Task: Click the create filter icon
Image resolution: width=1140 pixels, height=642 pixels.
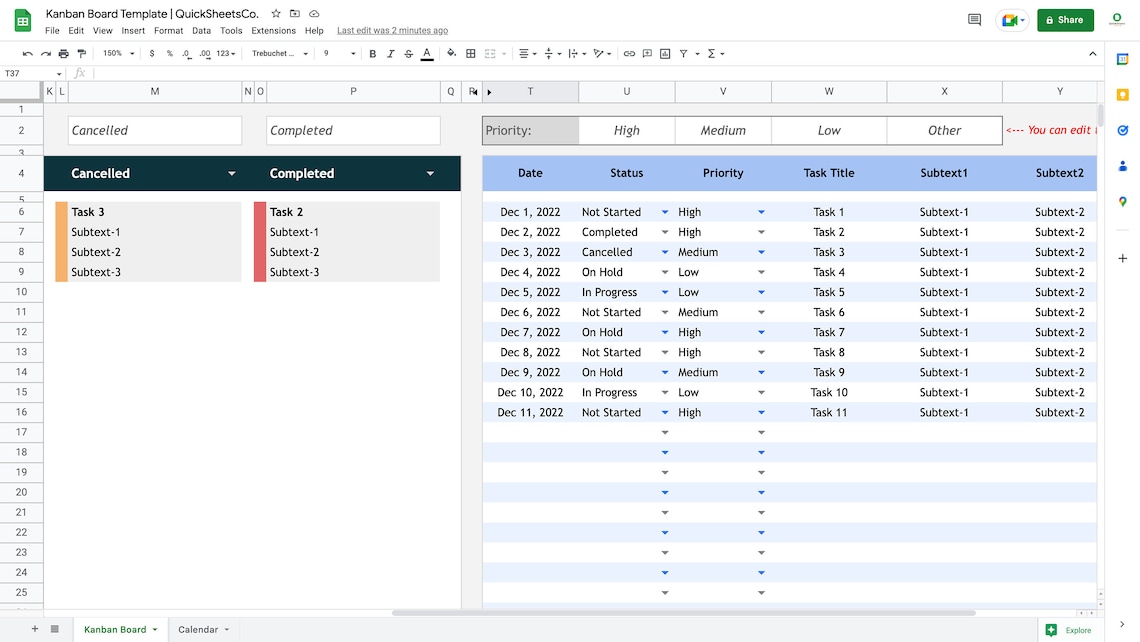Action: tap(683, 54)
